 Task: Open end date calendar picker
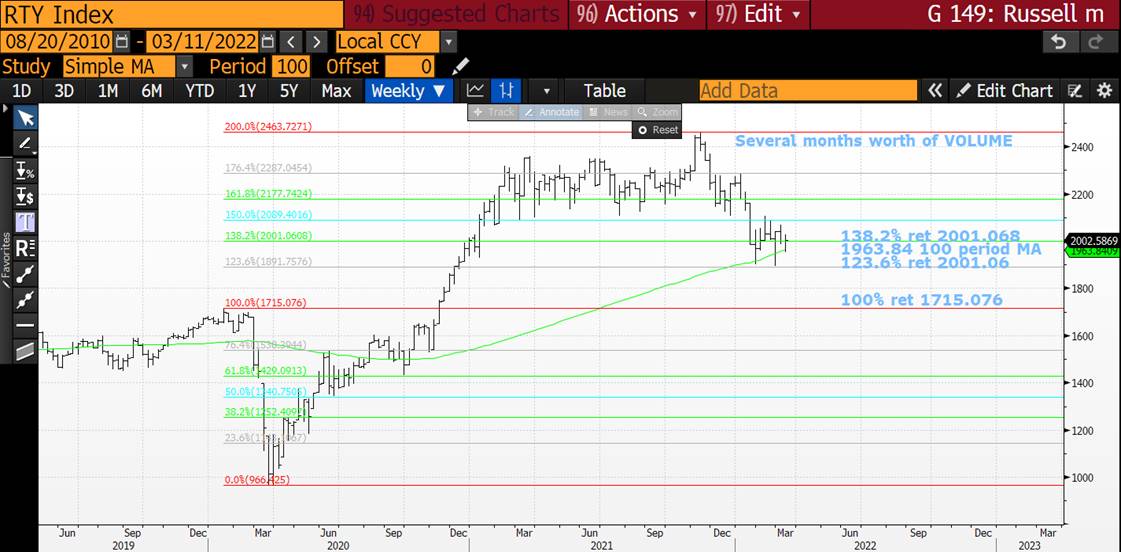pos(267,41)
